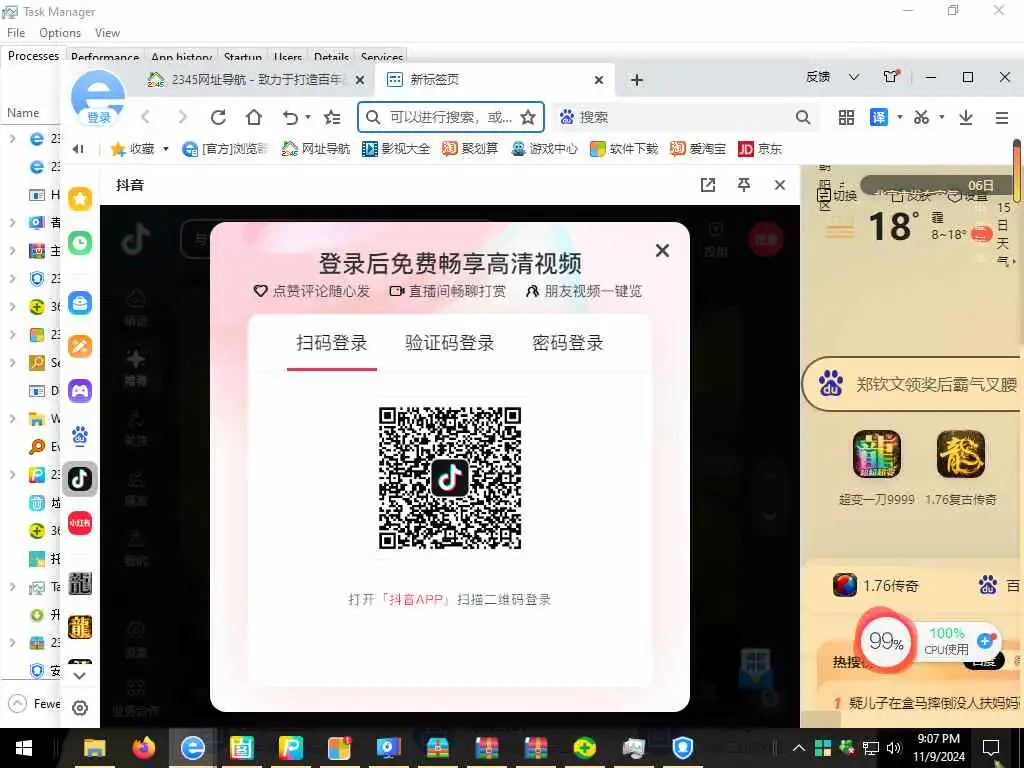Click the 99% memory accelerator ball
This screenshot has height=768, width=1024.
coord(885,642)
